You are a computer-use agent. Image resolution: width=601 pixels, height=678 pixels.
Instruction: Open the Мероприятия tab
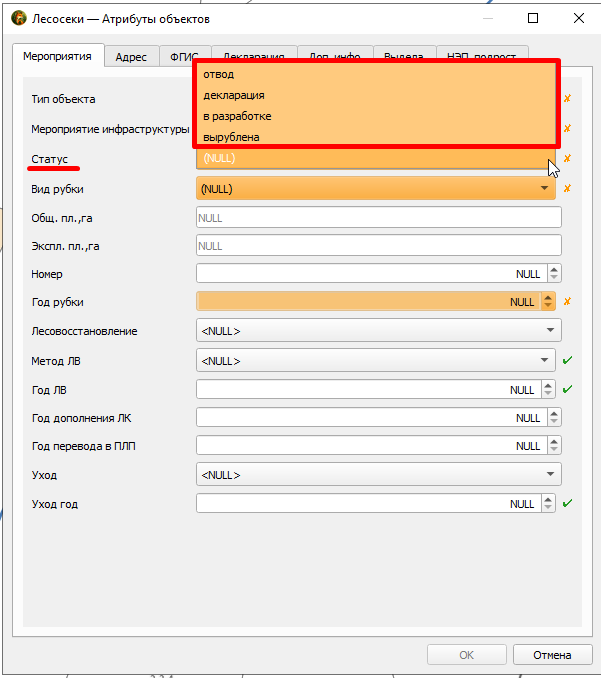58,56
